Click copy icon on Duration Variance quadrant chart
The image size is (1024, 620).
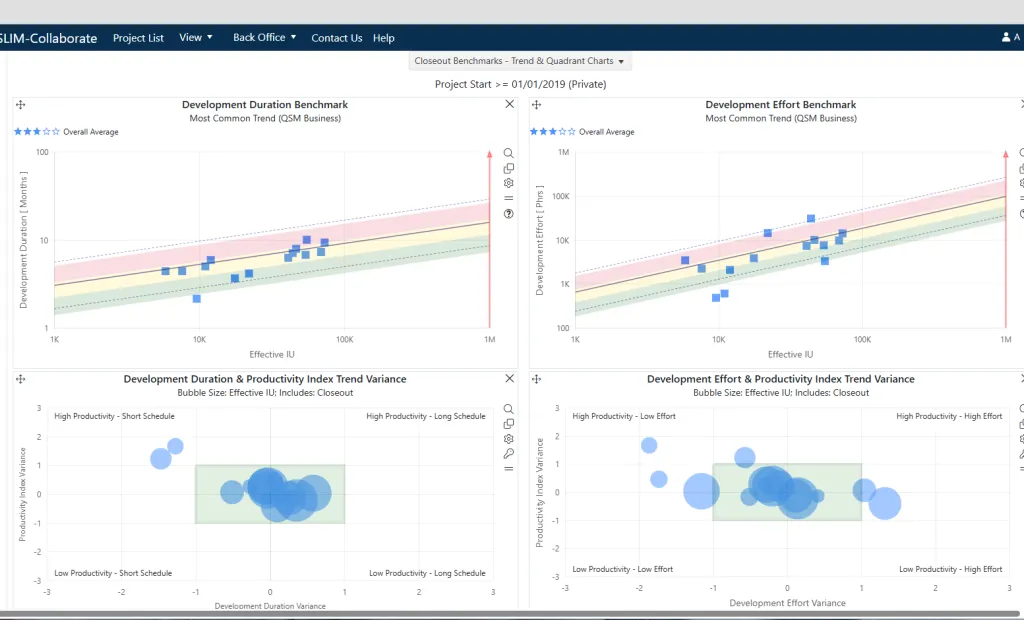point(508,424)
